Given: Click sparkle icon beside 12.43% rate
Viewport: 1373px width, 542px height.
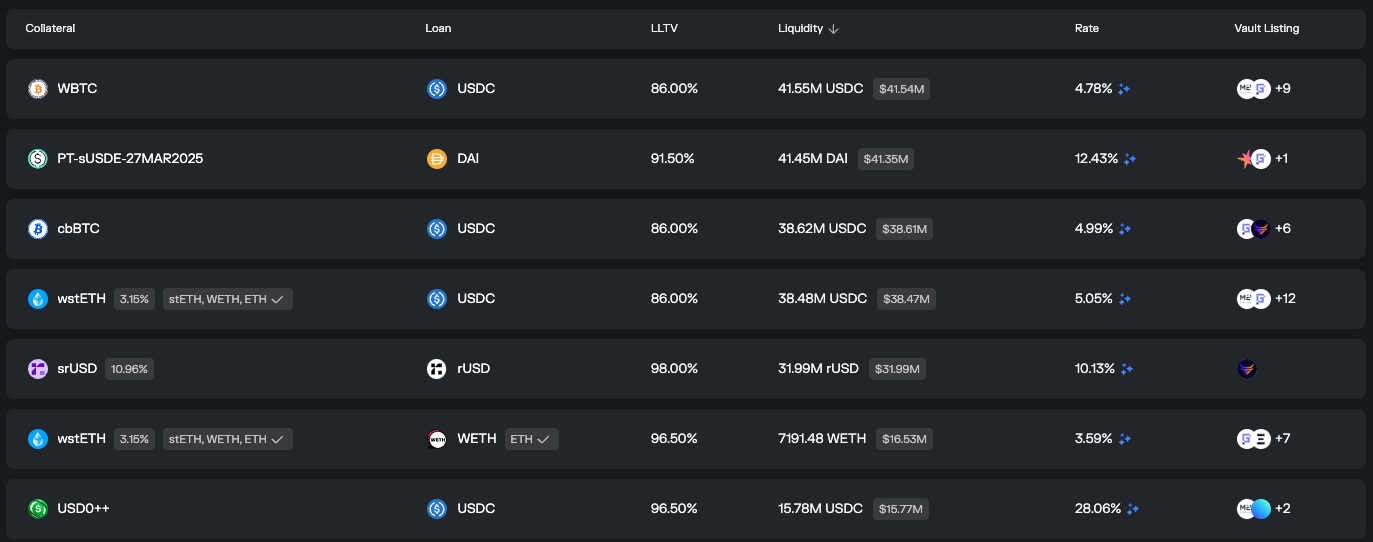Looking at the screenshot, I should point(1130,159).
